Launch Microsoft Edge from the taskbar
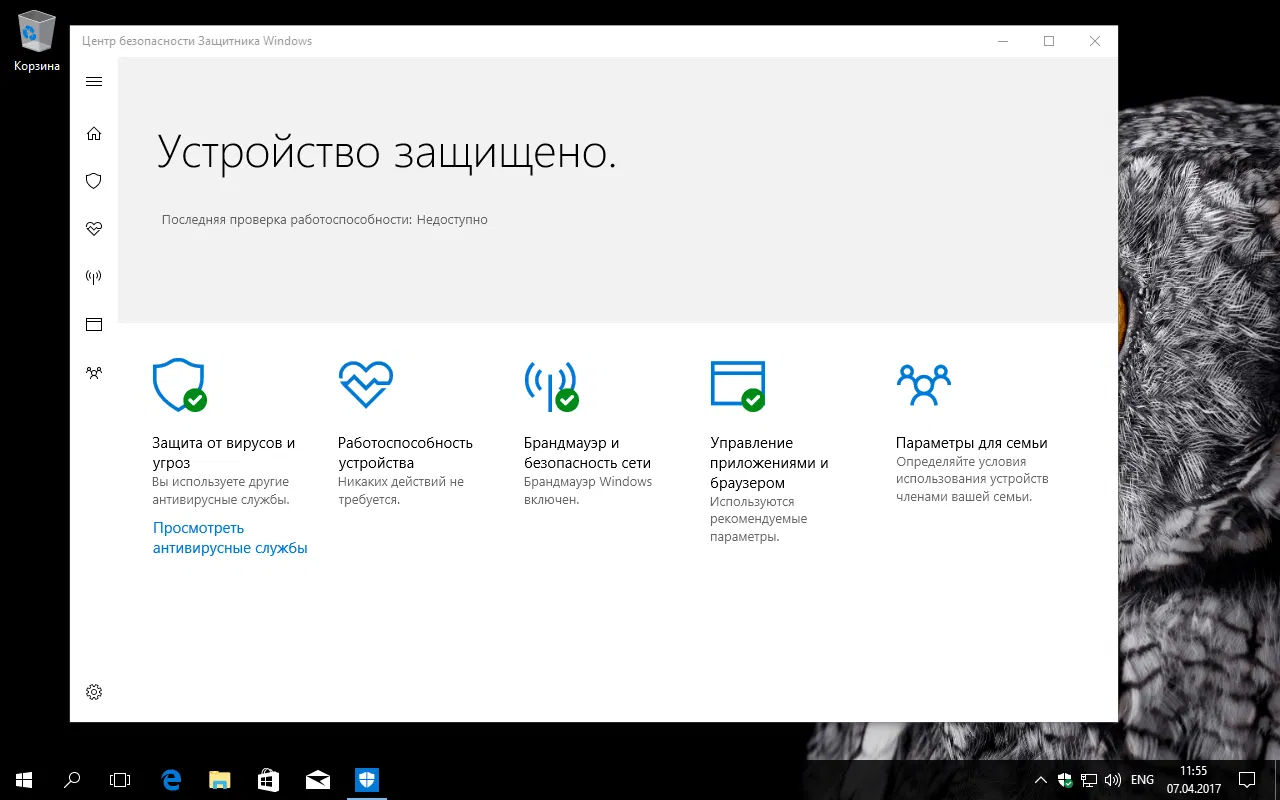The width and height of the screenshot is (1280, 800). tap(170, 779)
